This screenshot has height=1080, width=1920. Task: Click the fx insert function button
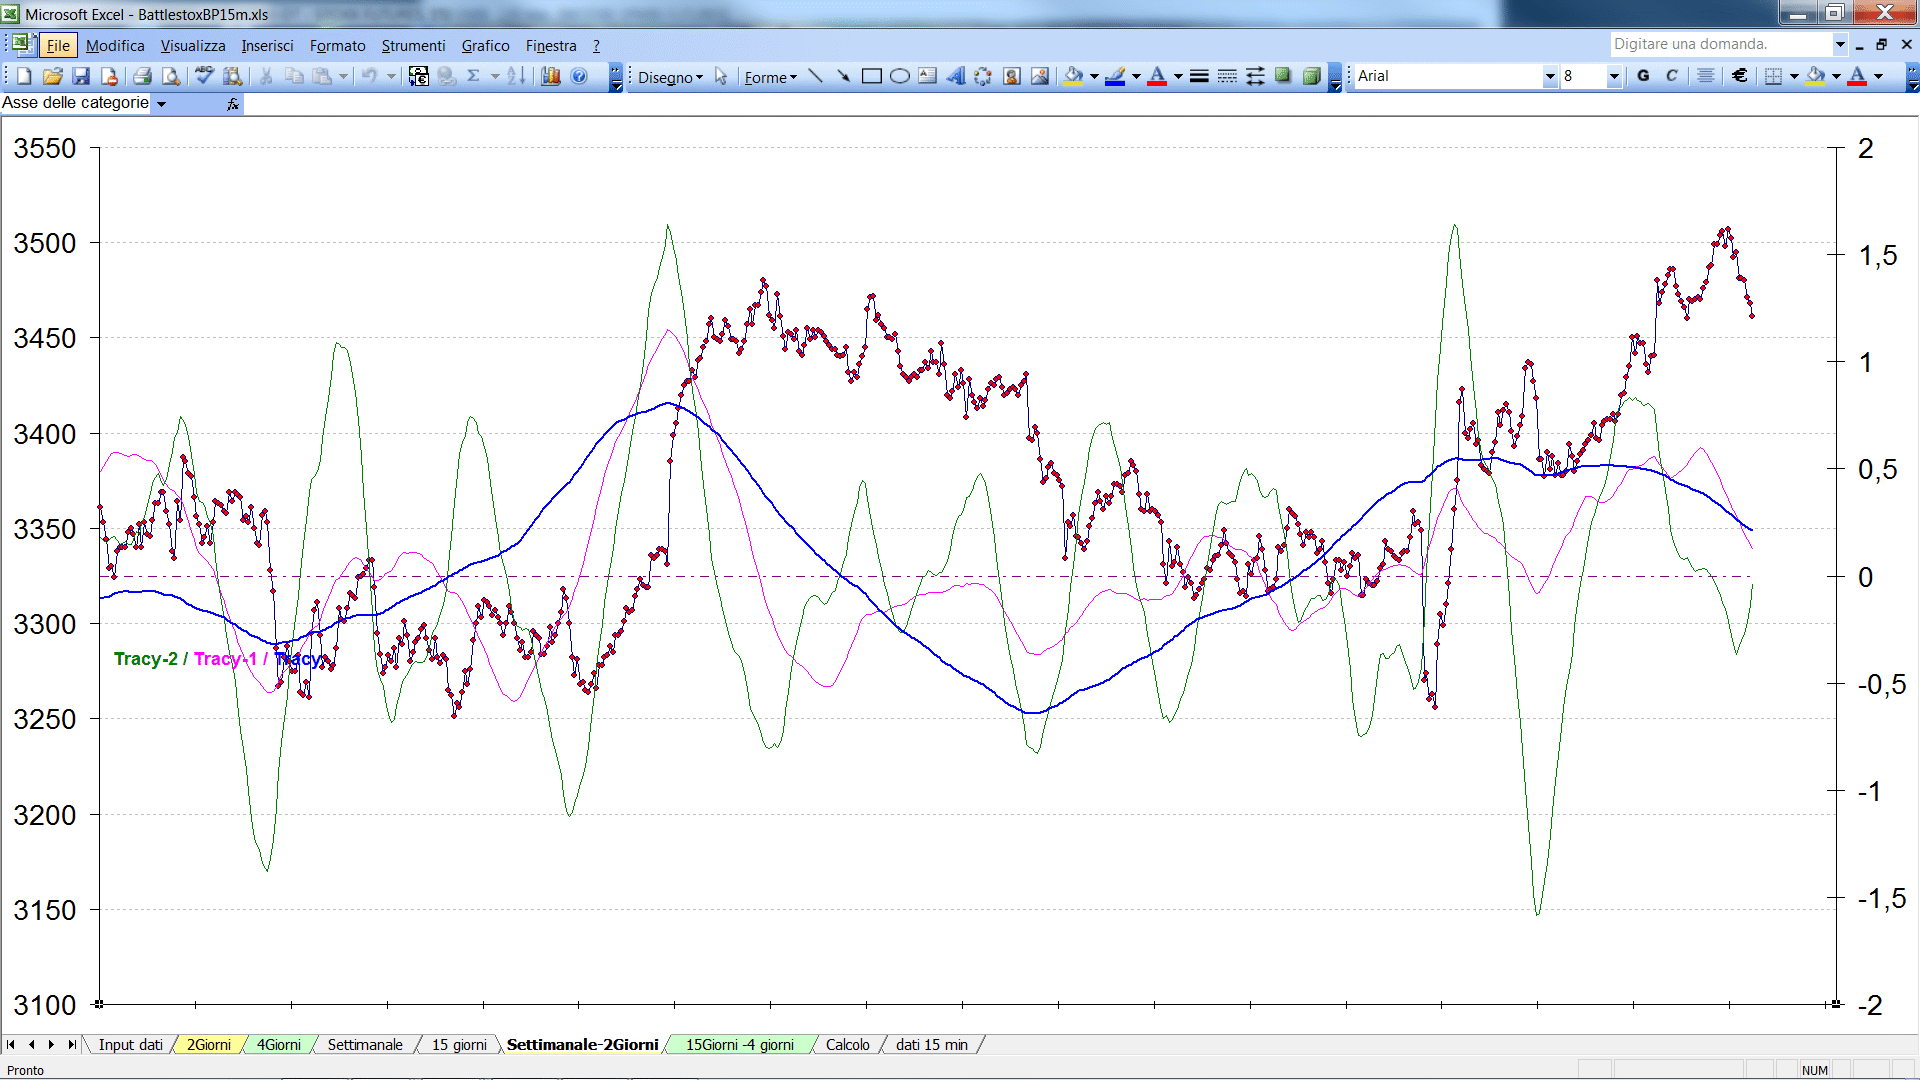click(x=233, y=104)
